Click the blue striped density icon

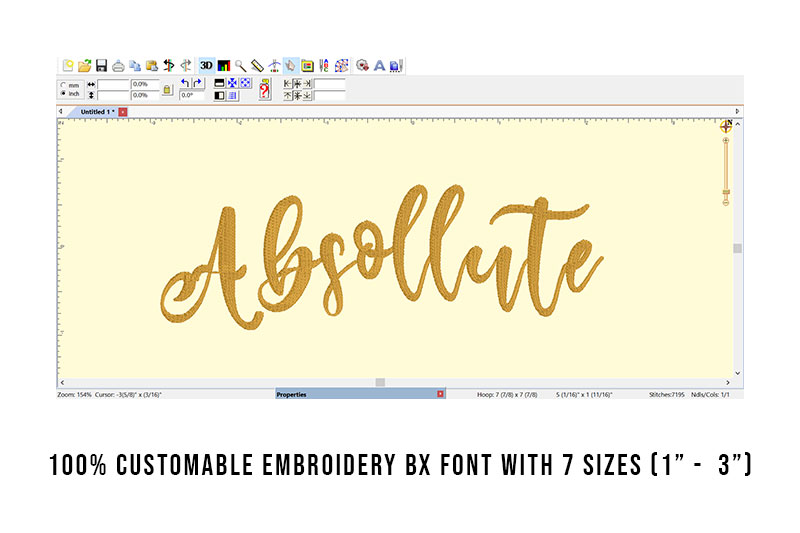[232, 95]
